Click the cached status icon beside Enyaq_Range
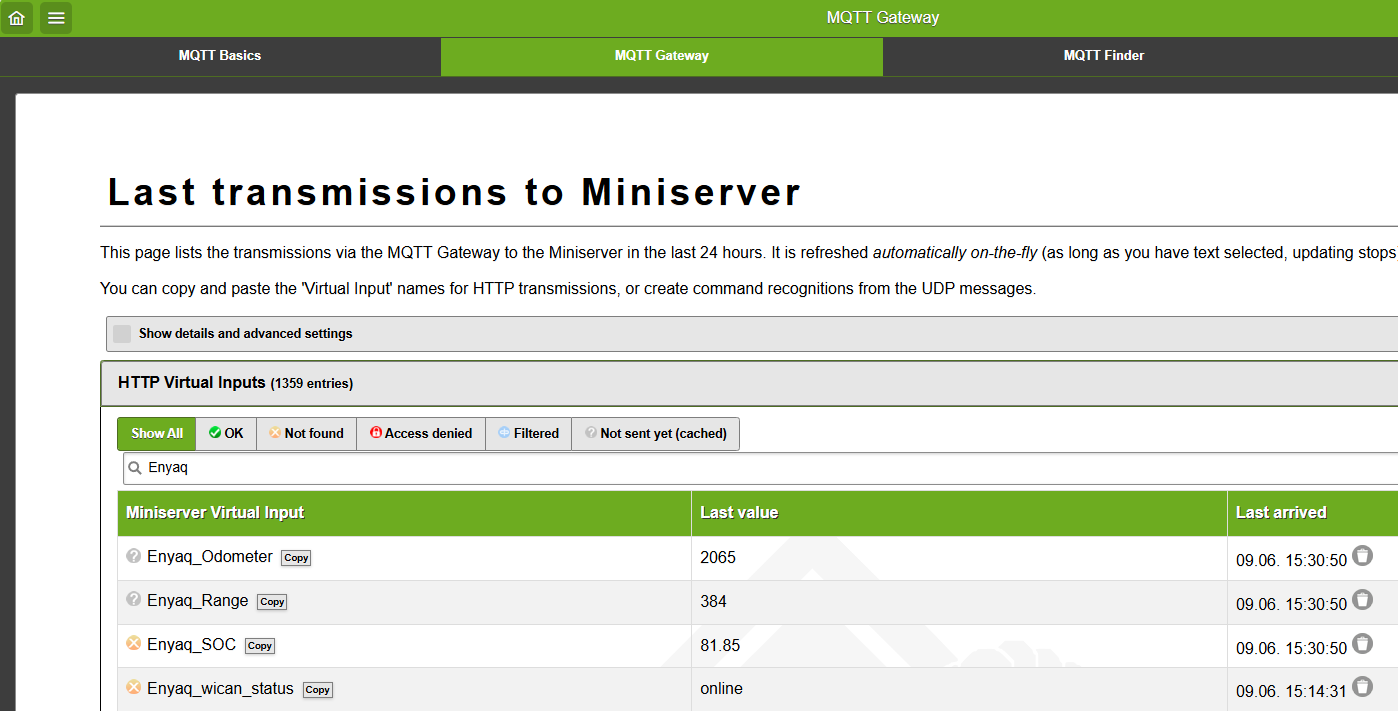The height and width of the screenshot is (711, 1398). (134, 600)
